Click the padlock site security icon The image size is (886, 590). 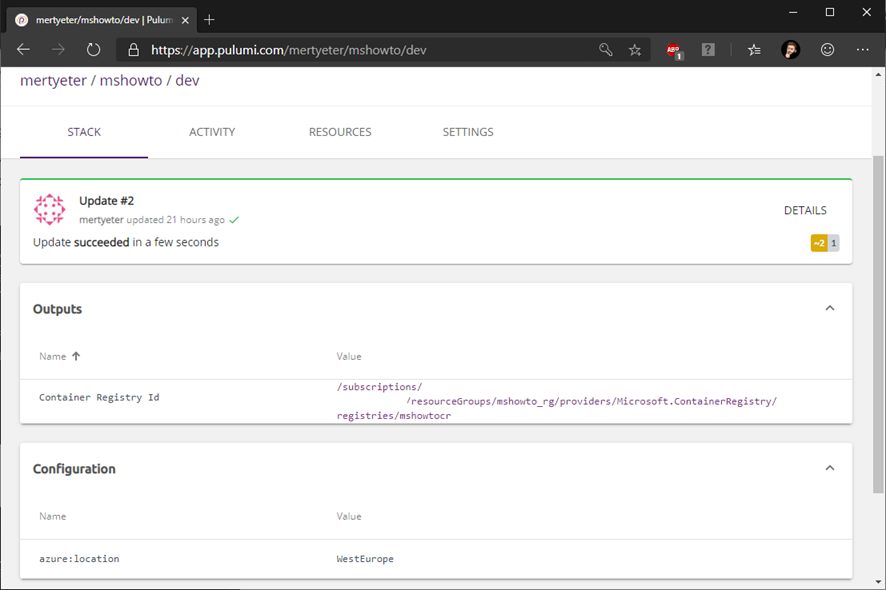coord(133,50)
